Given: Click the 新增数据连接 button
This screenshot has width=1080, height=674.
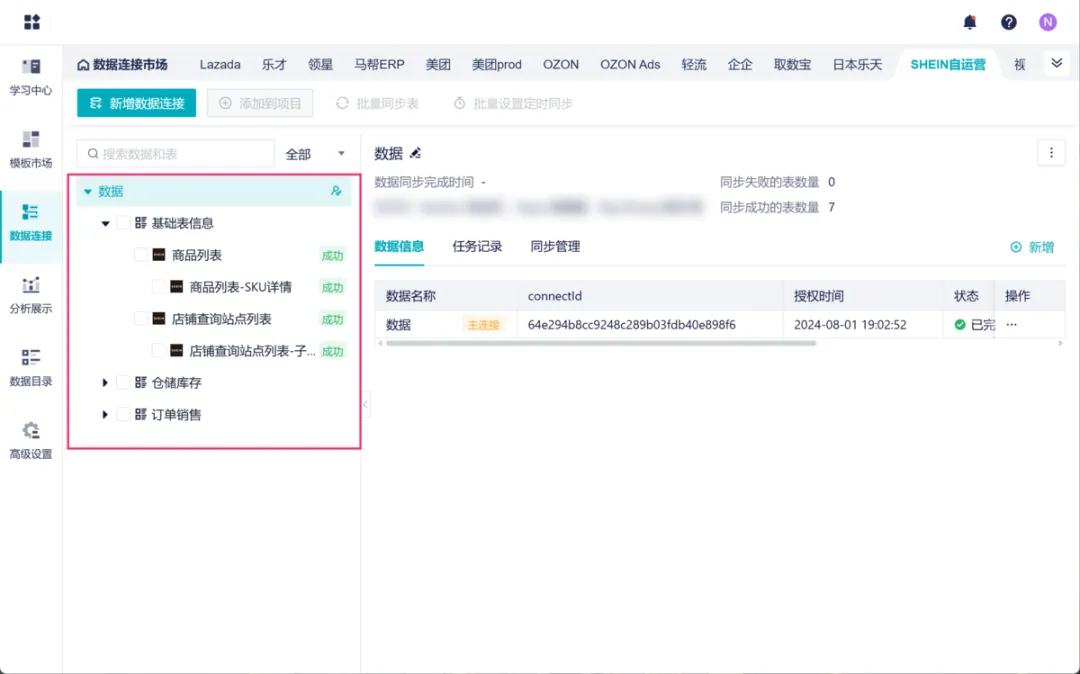Looking at the screenshot, I should point(136,103).
